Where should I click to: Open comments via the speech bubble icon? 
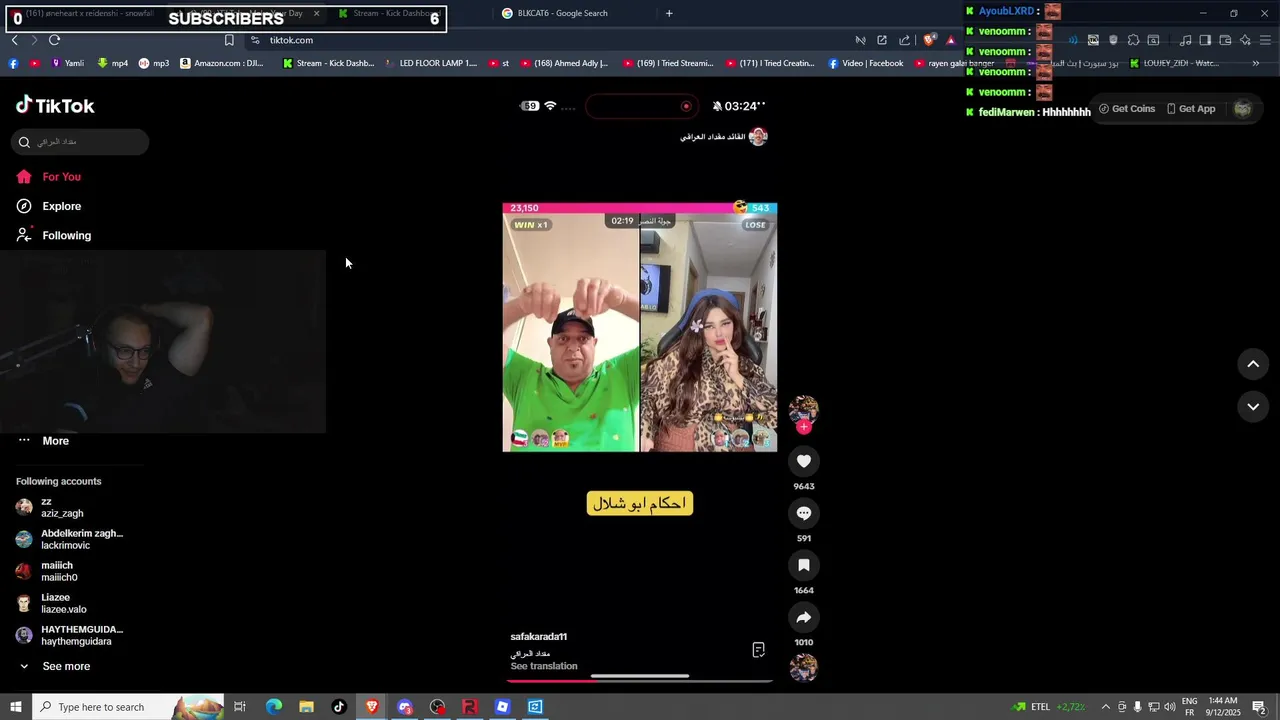coord(803,513)
